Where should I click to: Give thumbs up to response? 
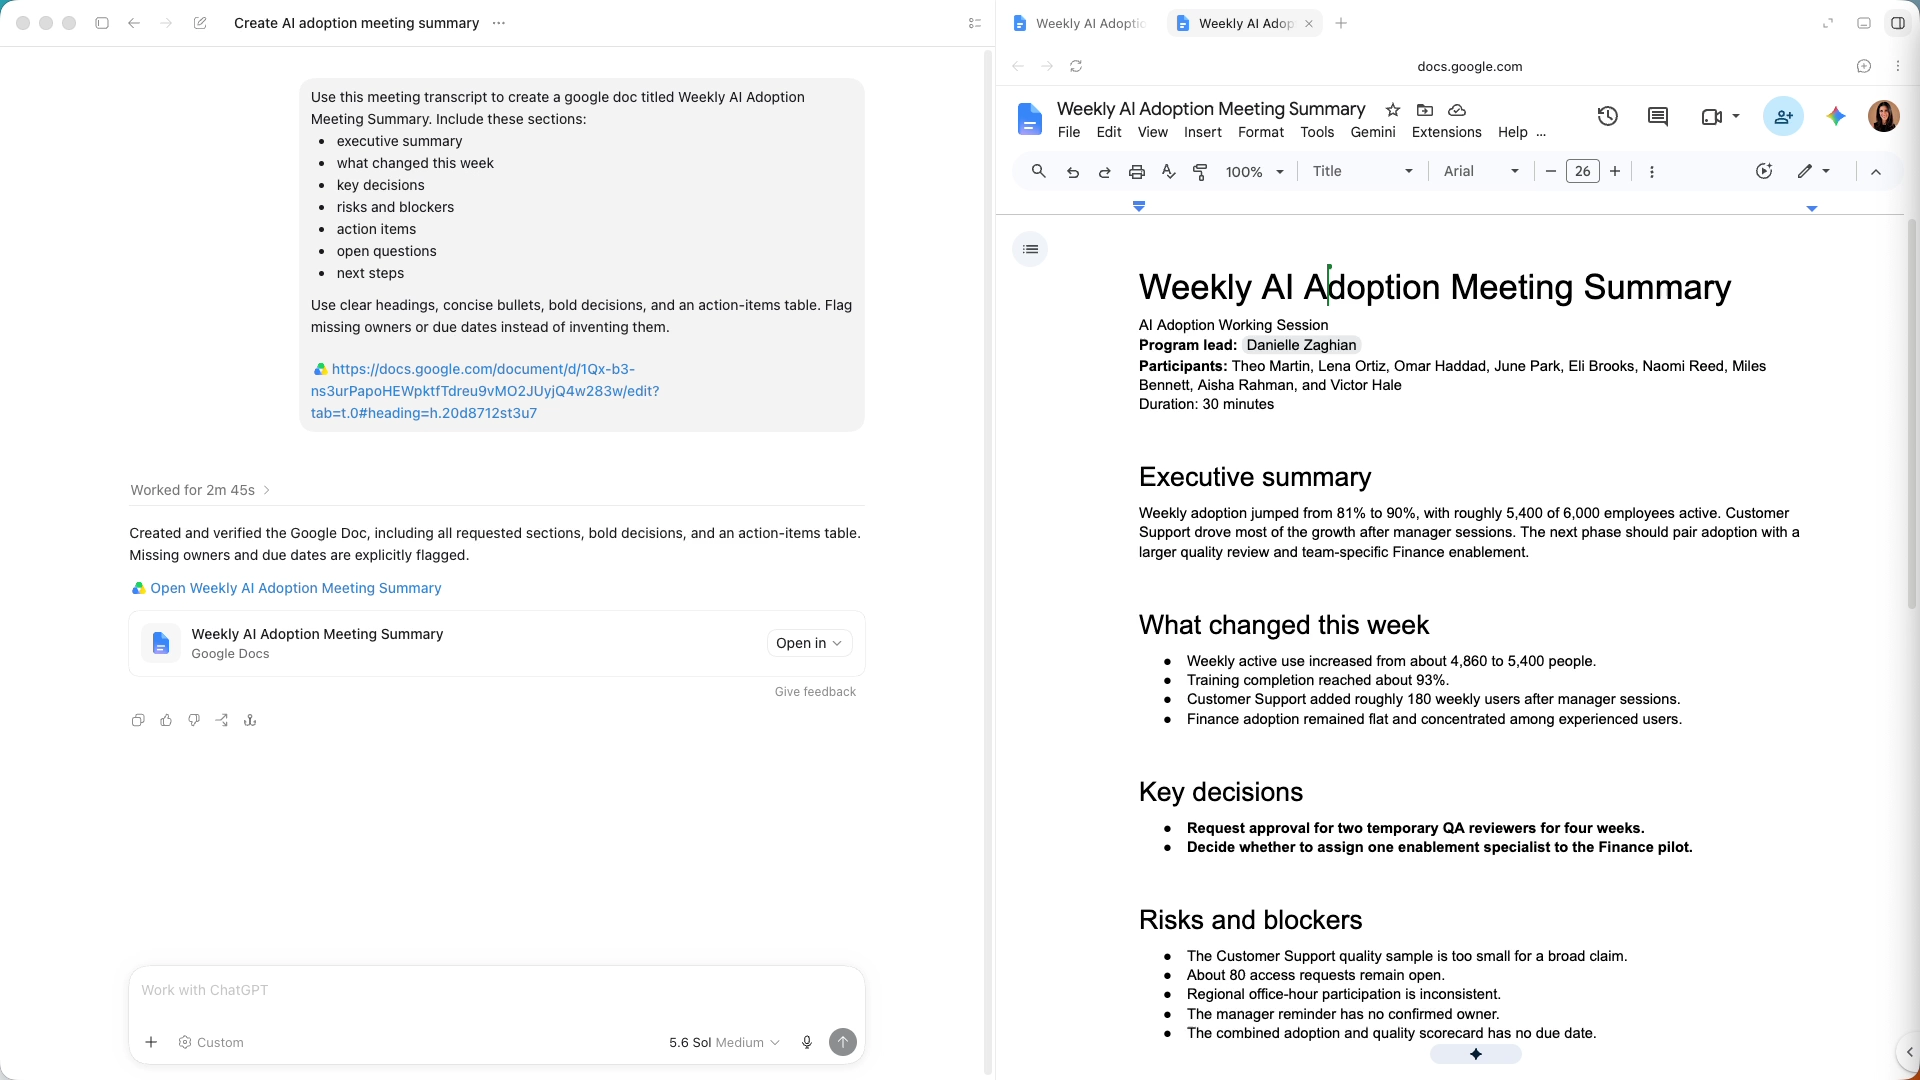[166, 720]
